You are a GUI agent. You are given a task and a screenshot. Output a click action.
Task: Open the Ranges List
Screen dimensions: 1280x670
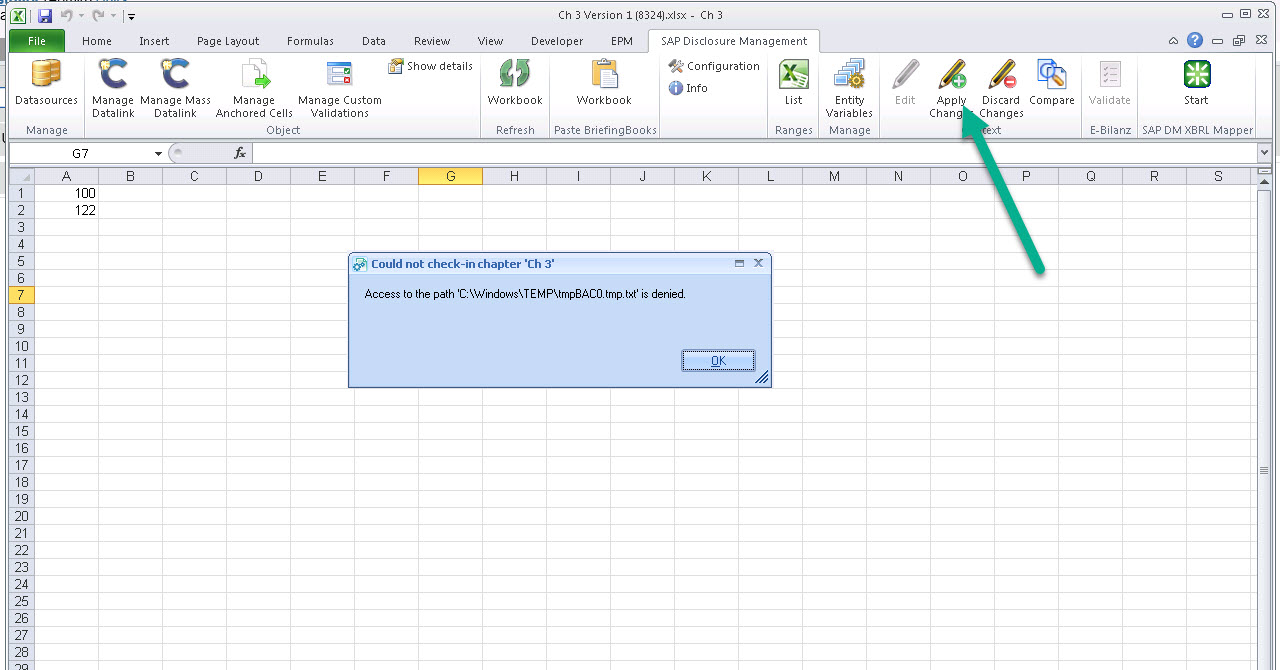click(793, 82)
